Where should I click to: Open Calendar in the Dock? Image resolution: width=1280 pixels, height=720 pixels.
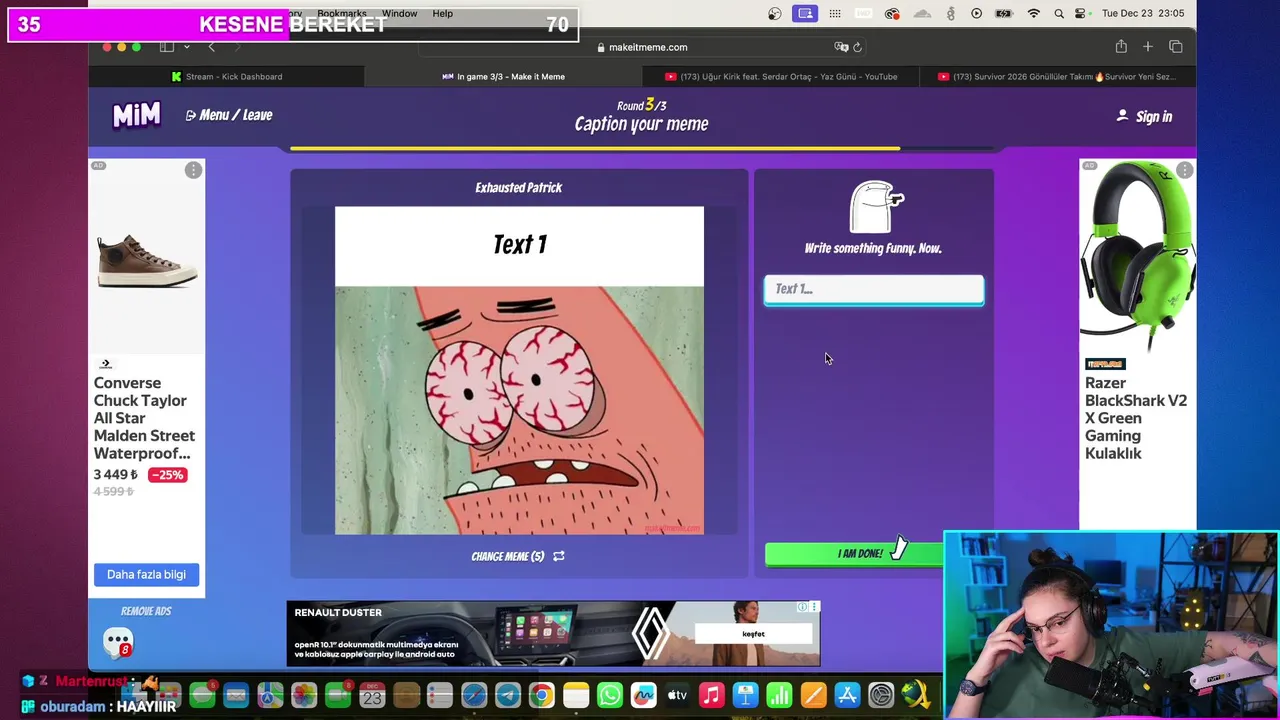coord(372,695)
